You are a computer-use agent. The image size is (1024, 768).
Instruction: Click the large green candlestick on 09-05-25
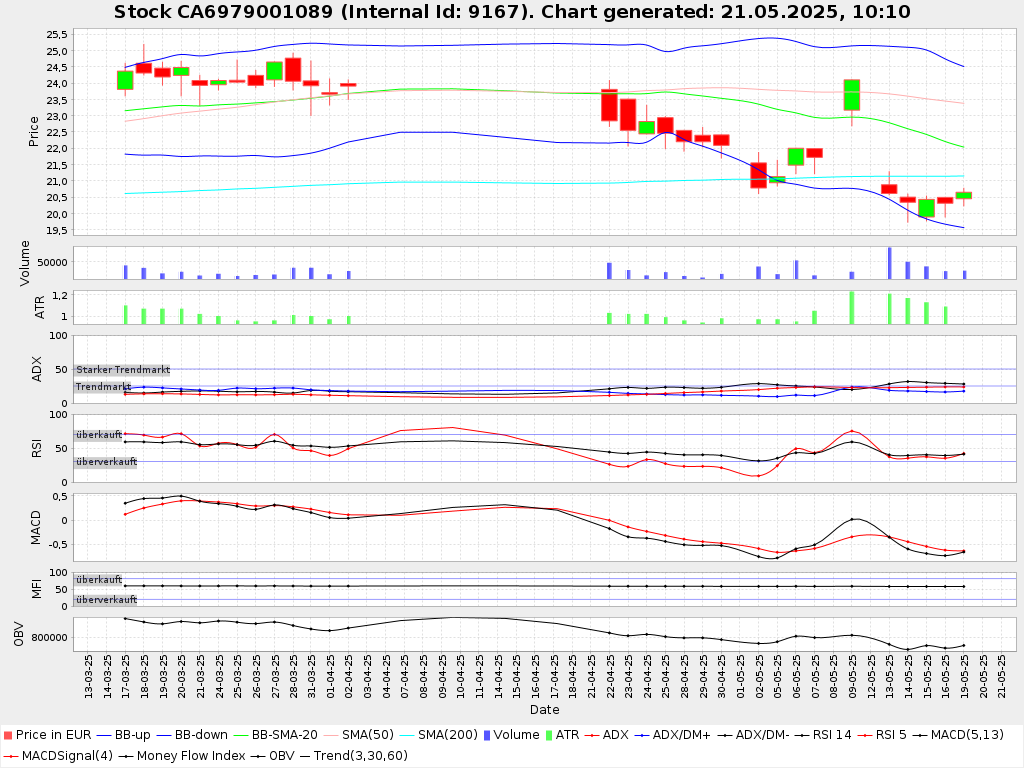tap(852, 95)
